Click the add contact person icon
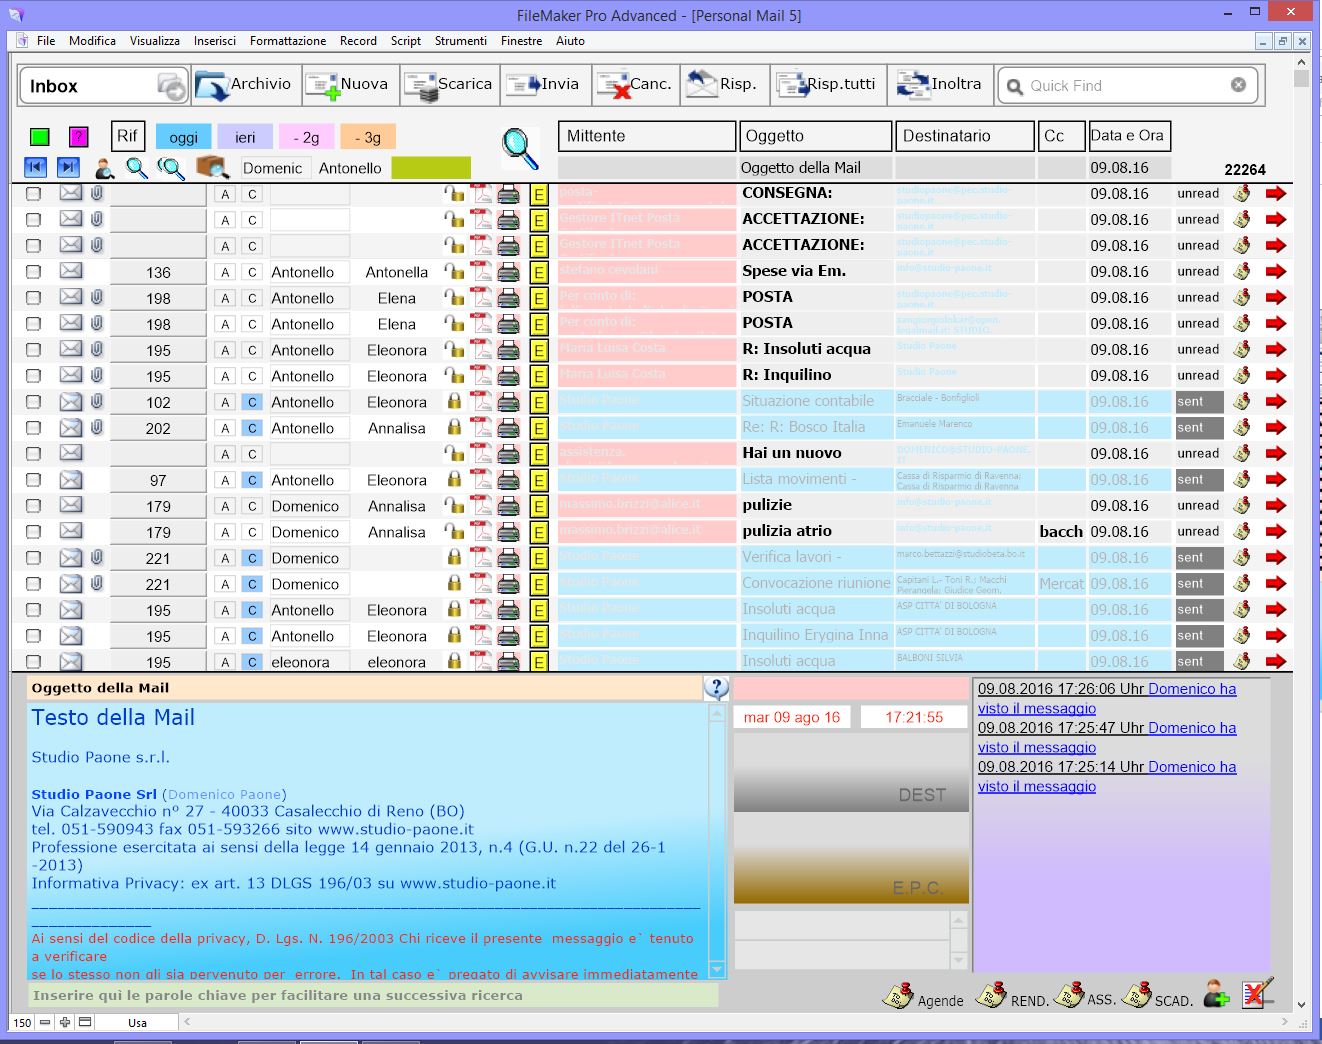This screenshot has width=1322, height=1044. point(1215,994)
